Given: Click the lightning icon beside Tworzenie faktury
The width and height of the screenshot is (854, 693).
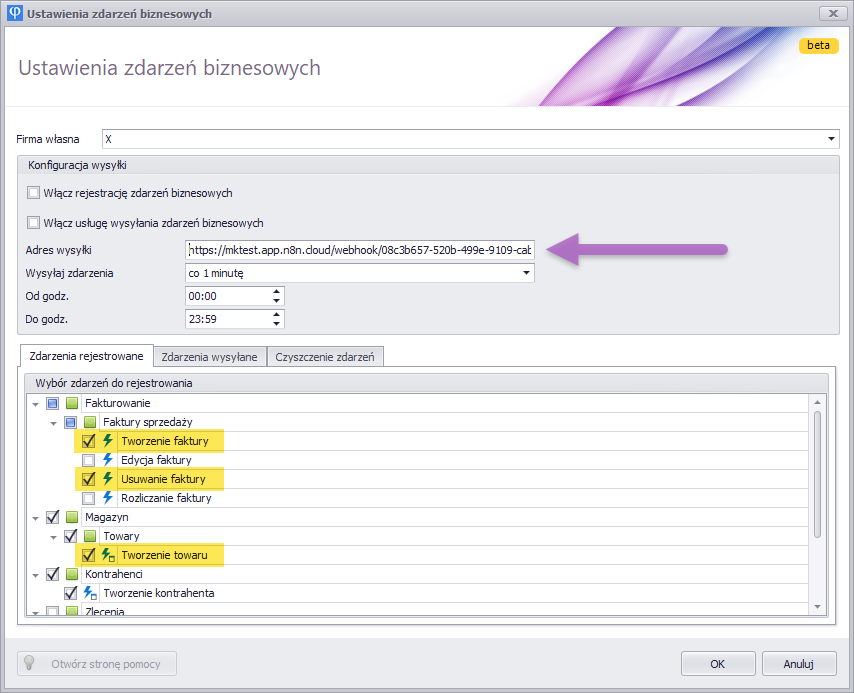Looking at the screenshot, I should click(108, 441).
